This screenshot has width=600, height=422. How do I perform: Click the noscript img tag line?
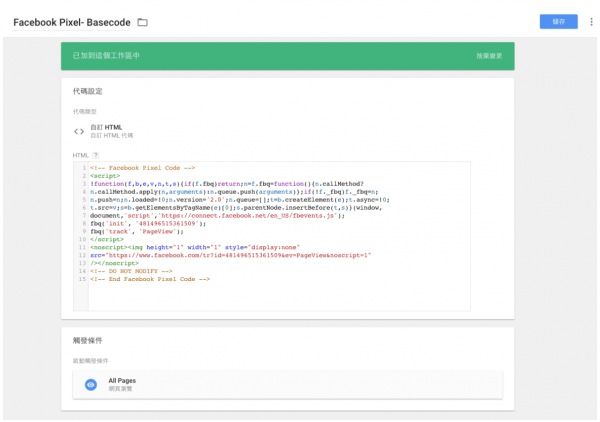coord(195,247)
